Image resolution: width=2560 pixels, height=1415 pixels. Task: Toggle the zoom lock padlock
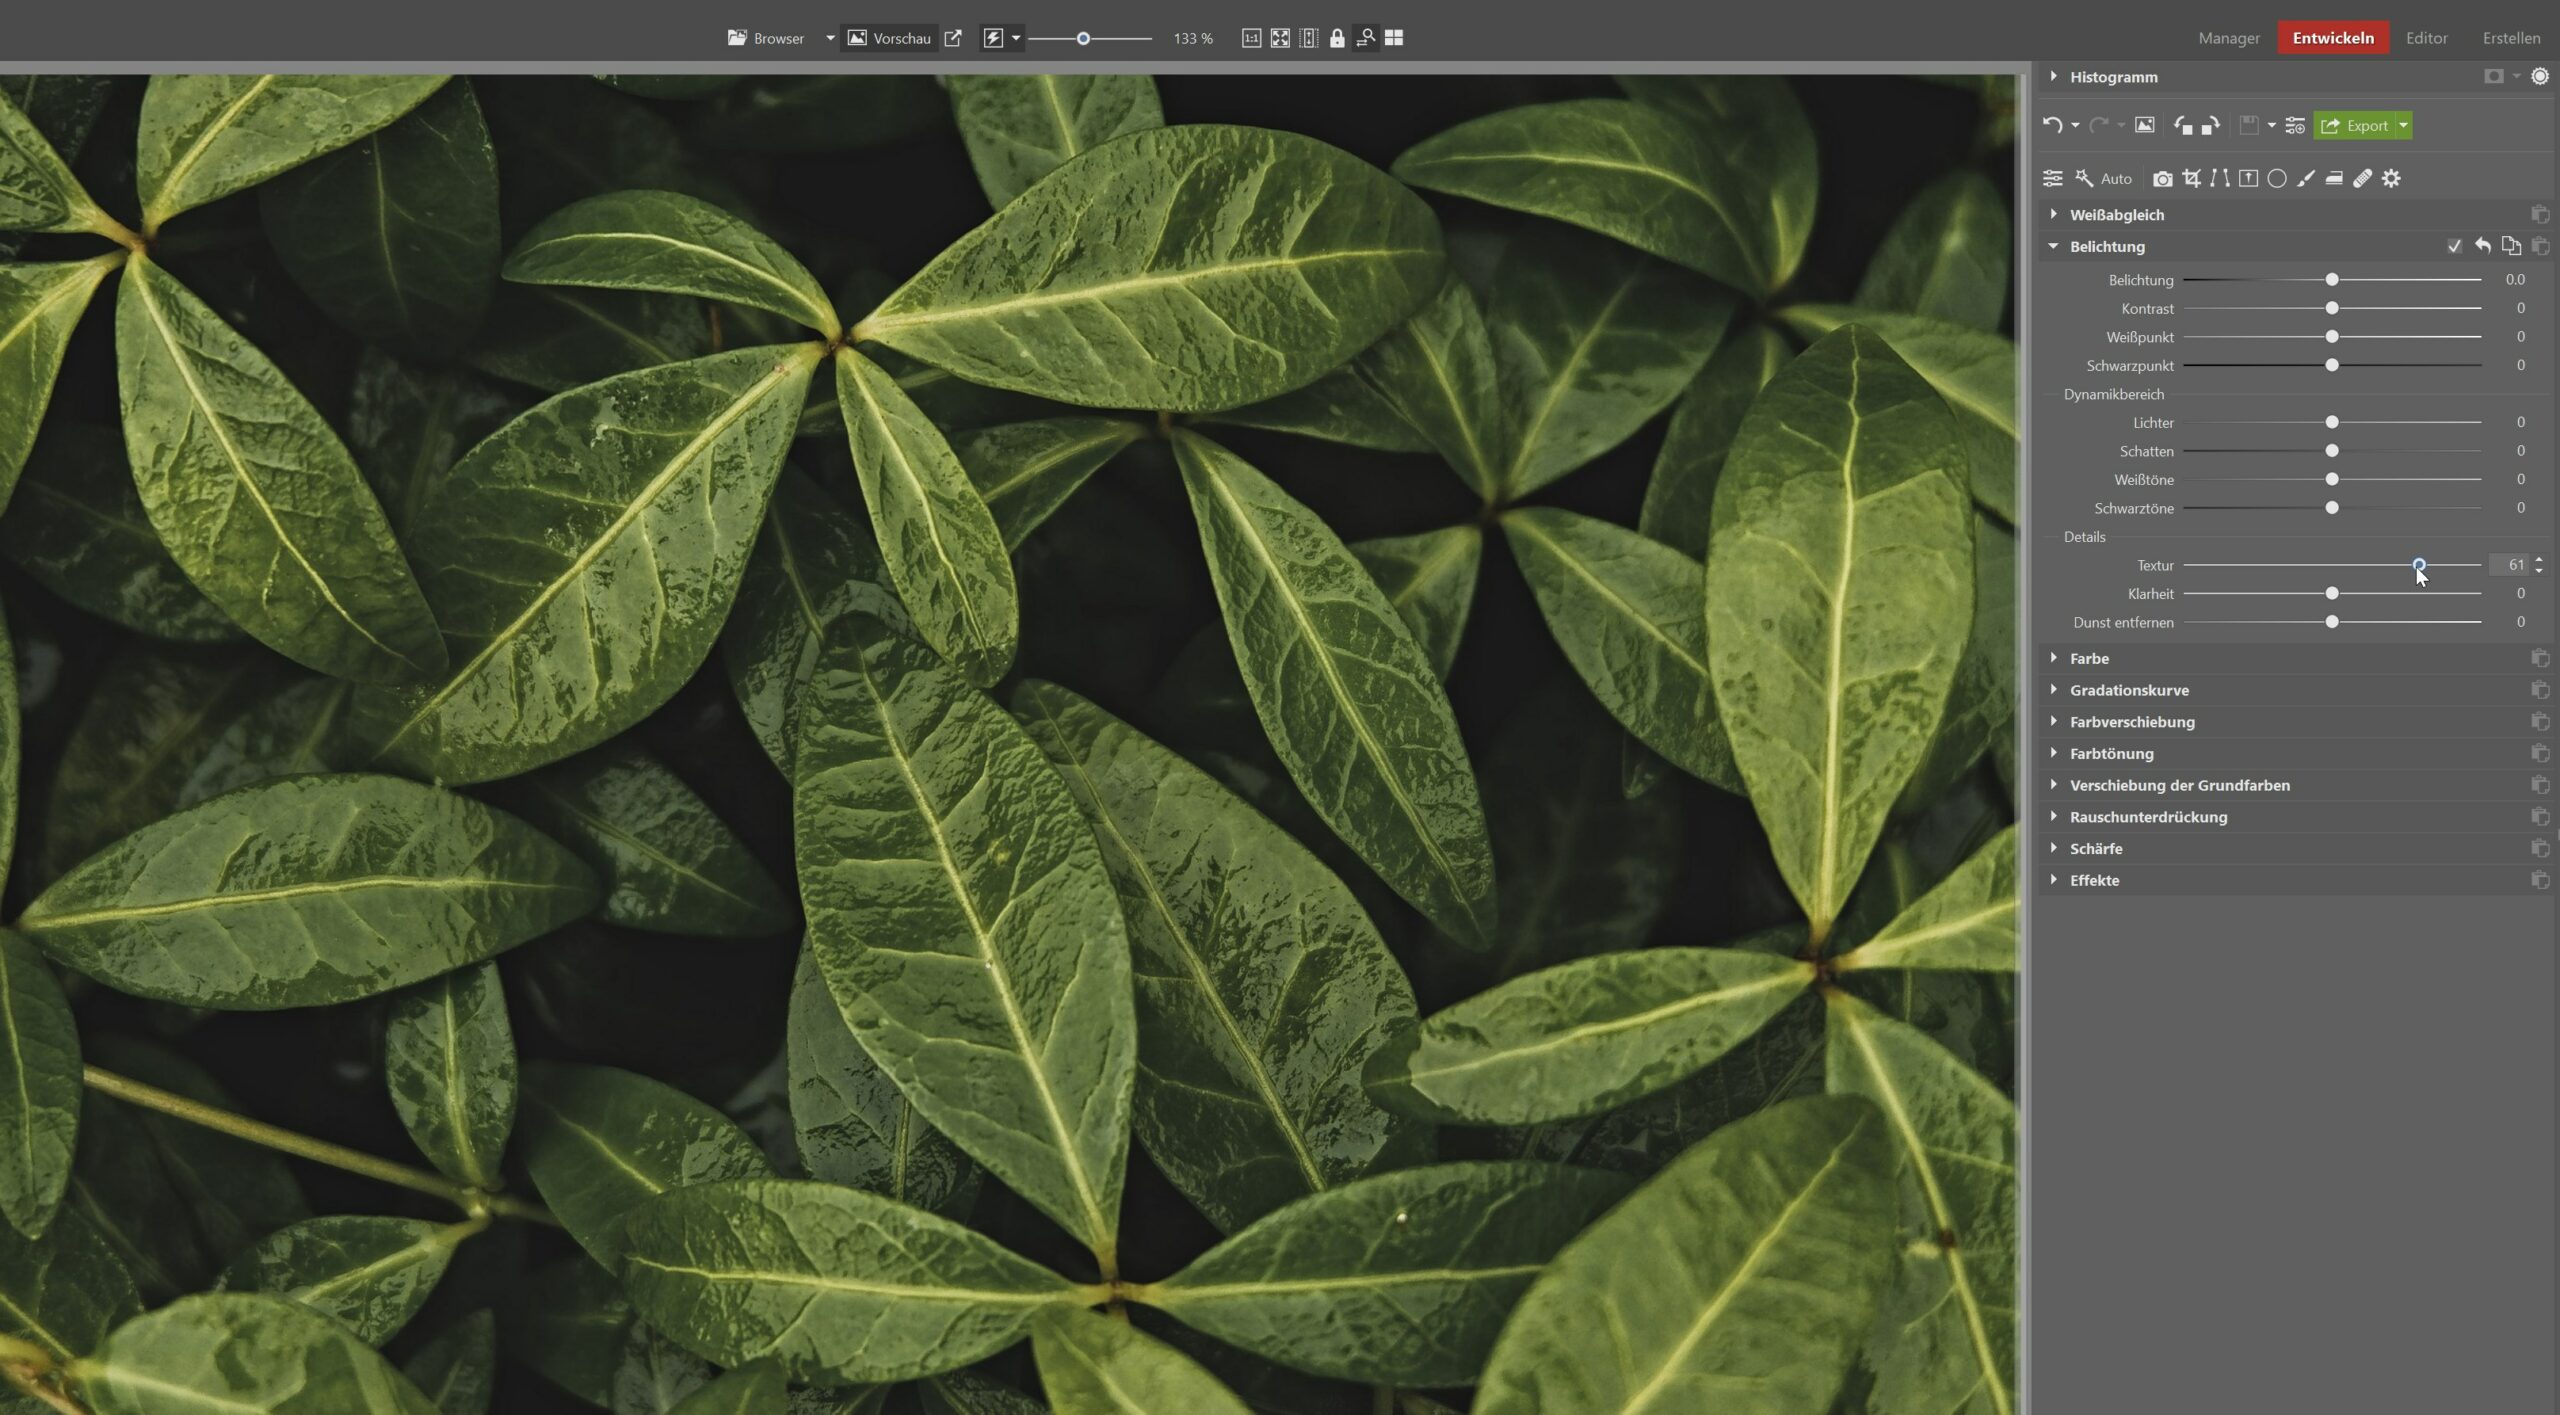coord(1337,38)
